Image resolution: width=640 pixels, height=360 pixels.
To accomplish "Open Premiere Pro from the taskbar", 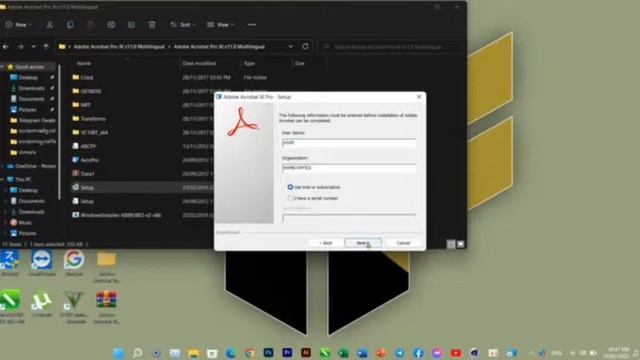I will [x=287, y=353].
